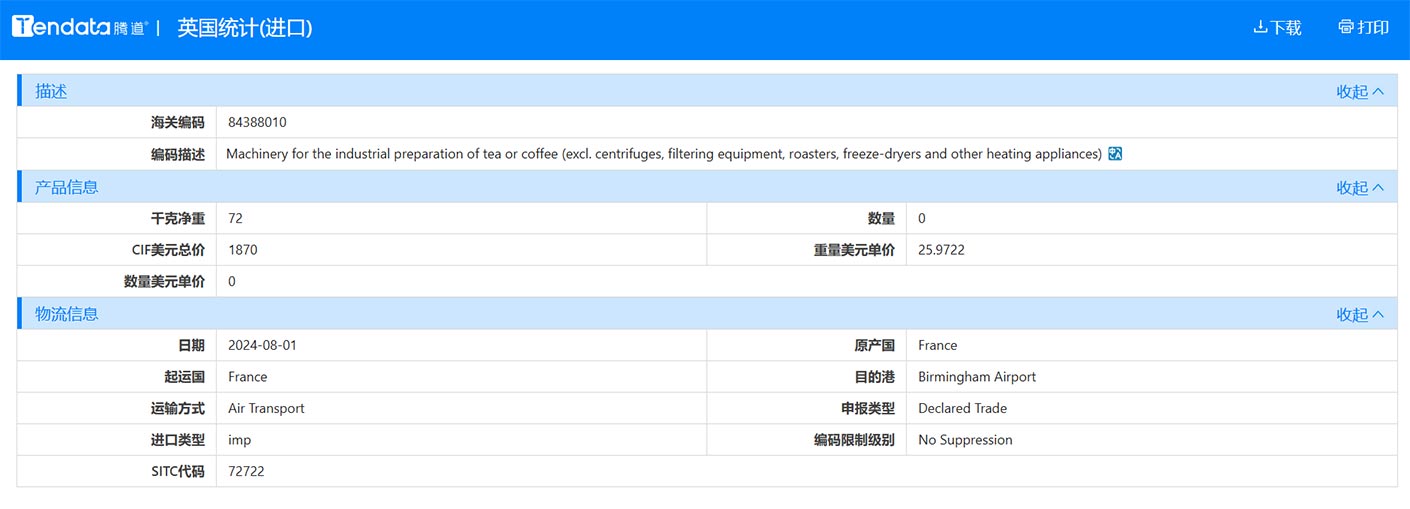Click the 日期 label

coord(190,345)
